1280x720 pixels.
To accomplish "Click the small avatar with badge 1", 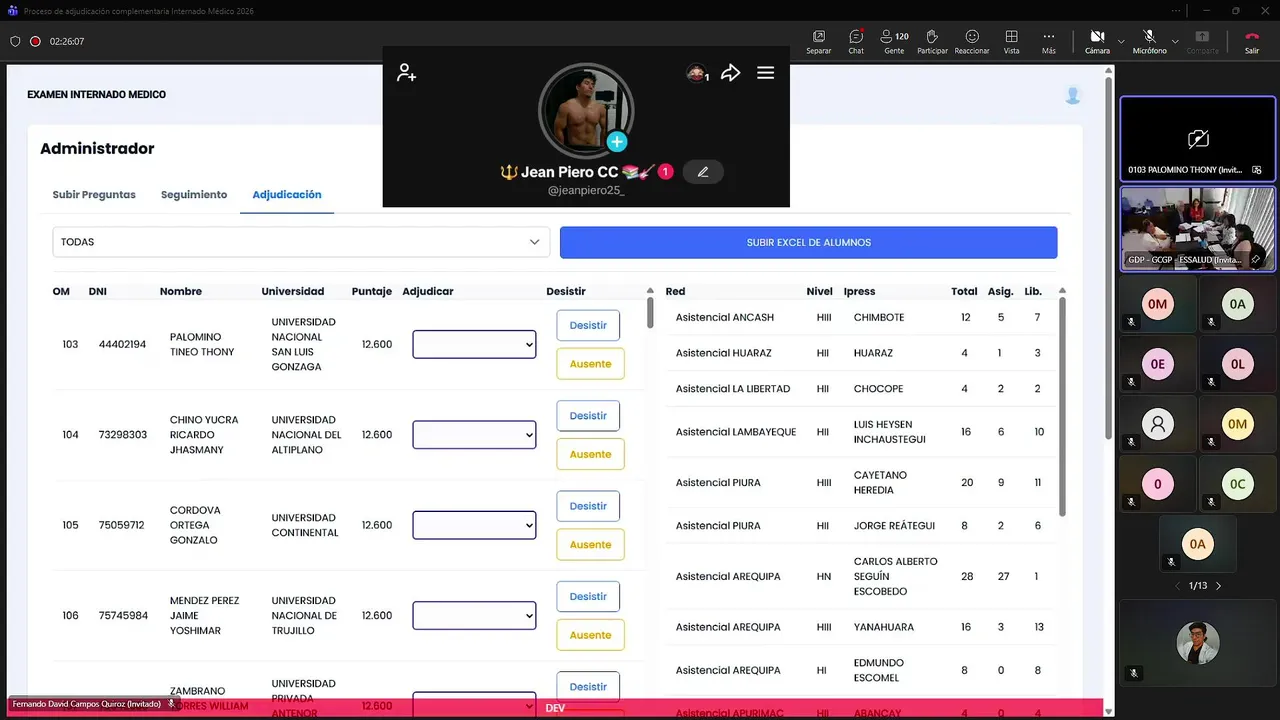I will point(697,73).
